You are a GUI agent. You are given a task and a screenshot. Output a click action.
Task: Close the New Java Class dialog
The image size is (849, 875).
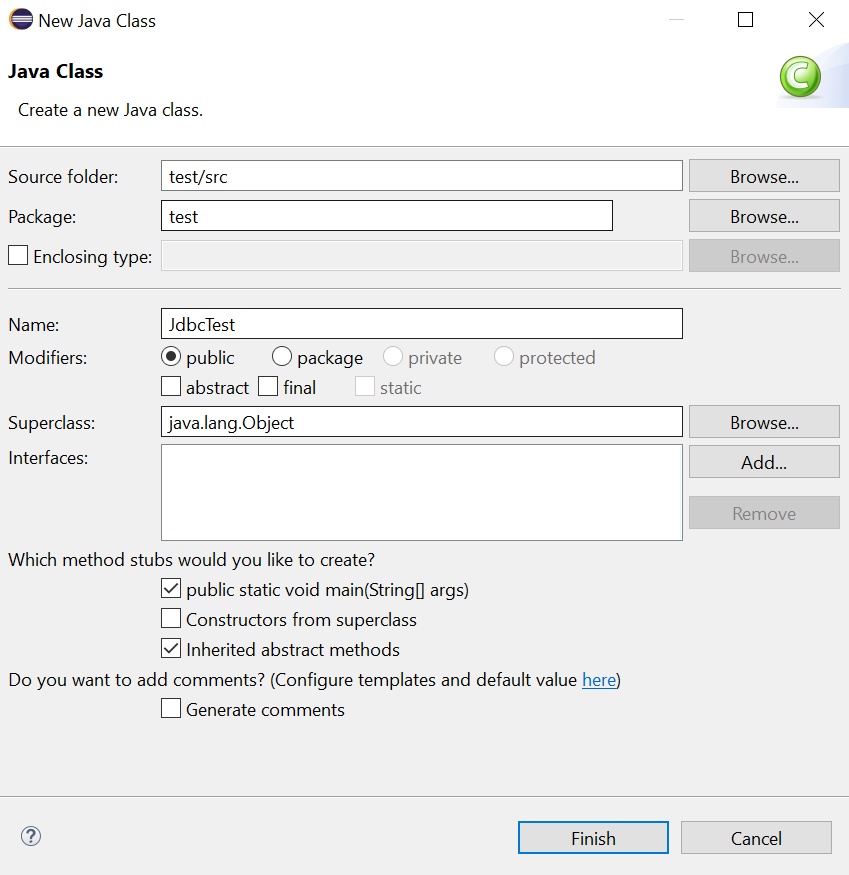click(816, 20)
